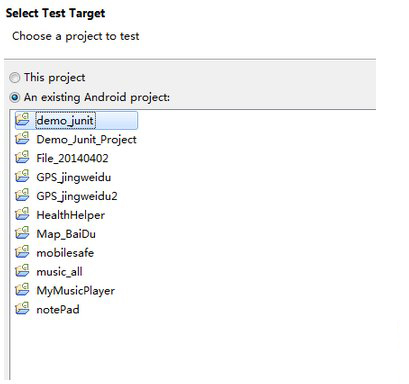Click the Demo_Junit_Project folder icon
Viewport: 409px width, 384px height.
[x=22, y=138]
